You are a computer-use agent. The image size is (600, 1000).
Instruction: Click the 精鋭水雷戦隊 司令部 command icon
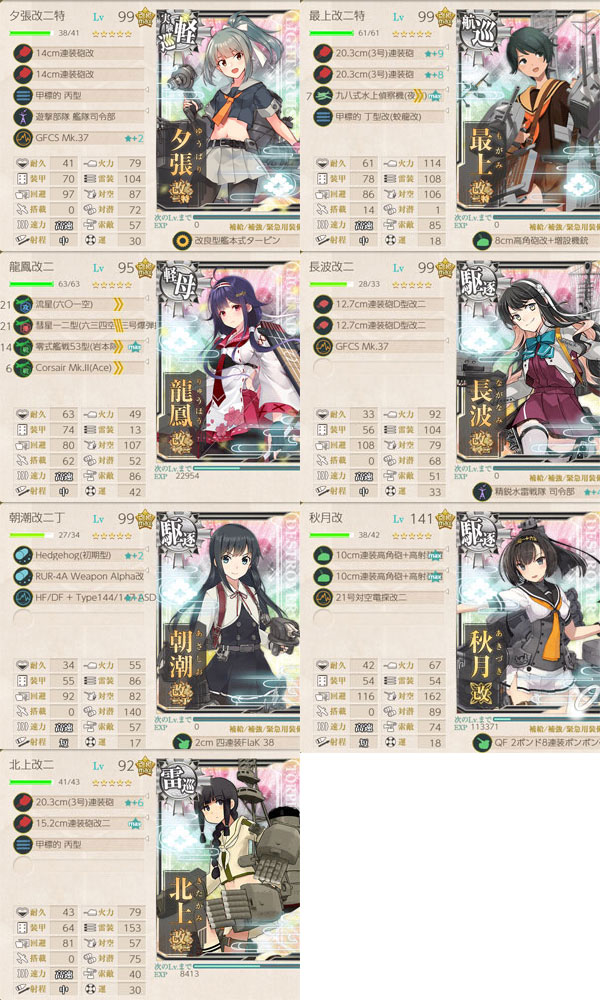click(483, 492)
